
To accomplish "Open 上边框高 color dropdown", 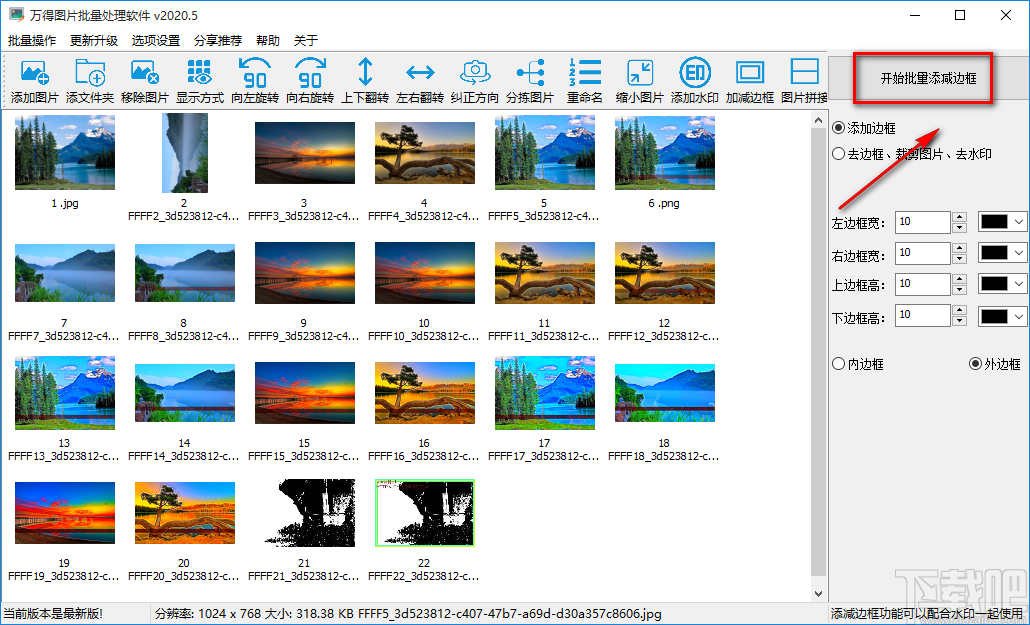I will click(1019, 284).
